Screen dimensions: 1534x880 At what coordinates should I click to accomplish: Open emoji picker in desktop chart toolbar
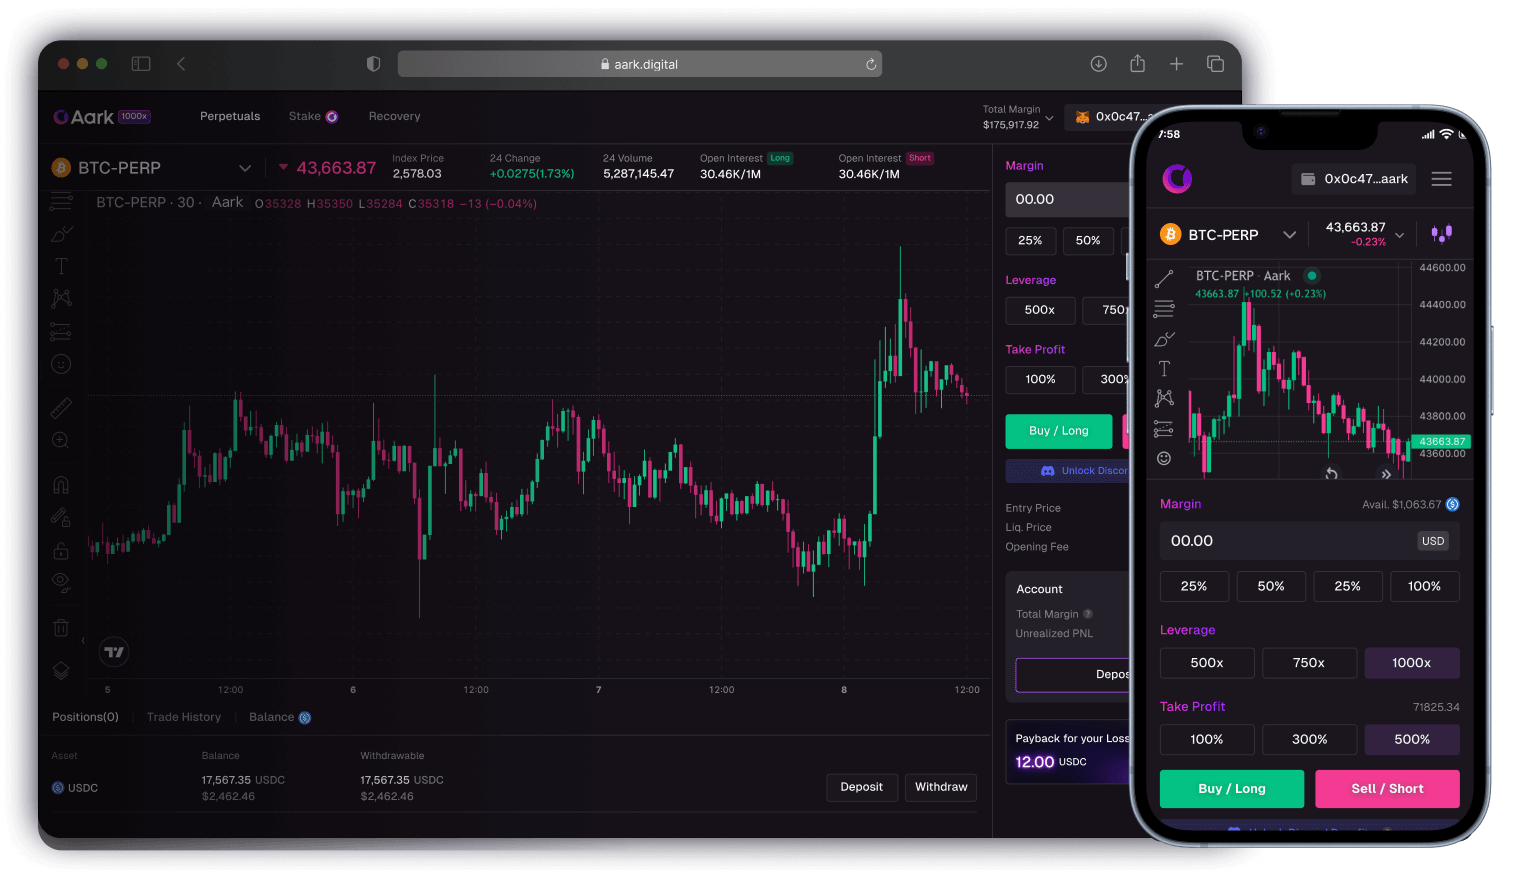[61, 364]
